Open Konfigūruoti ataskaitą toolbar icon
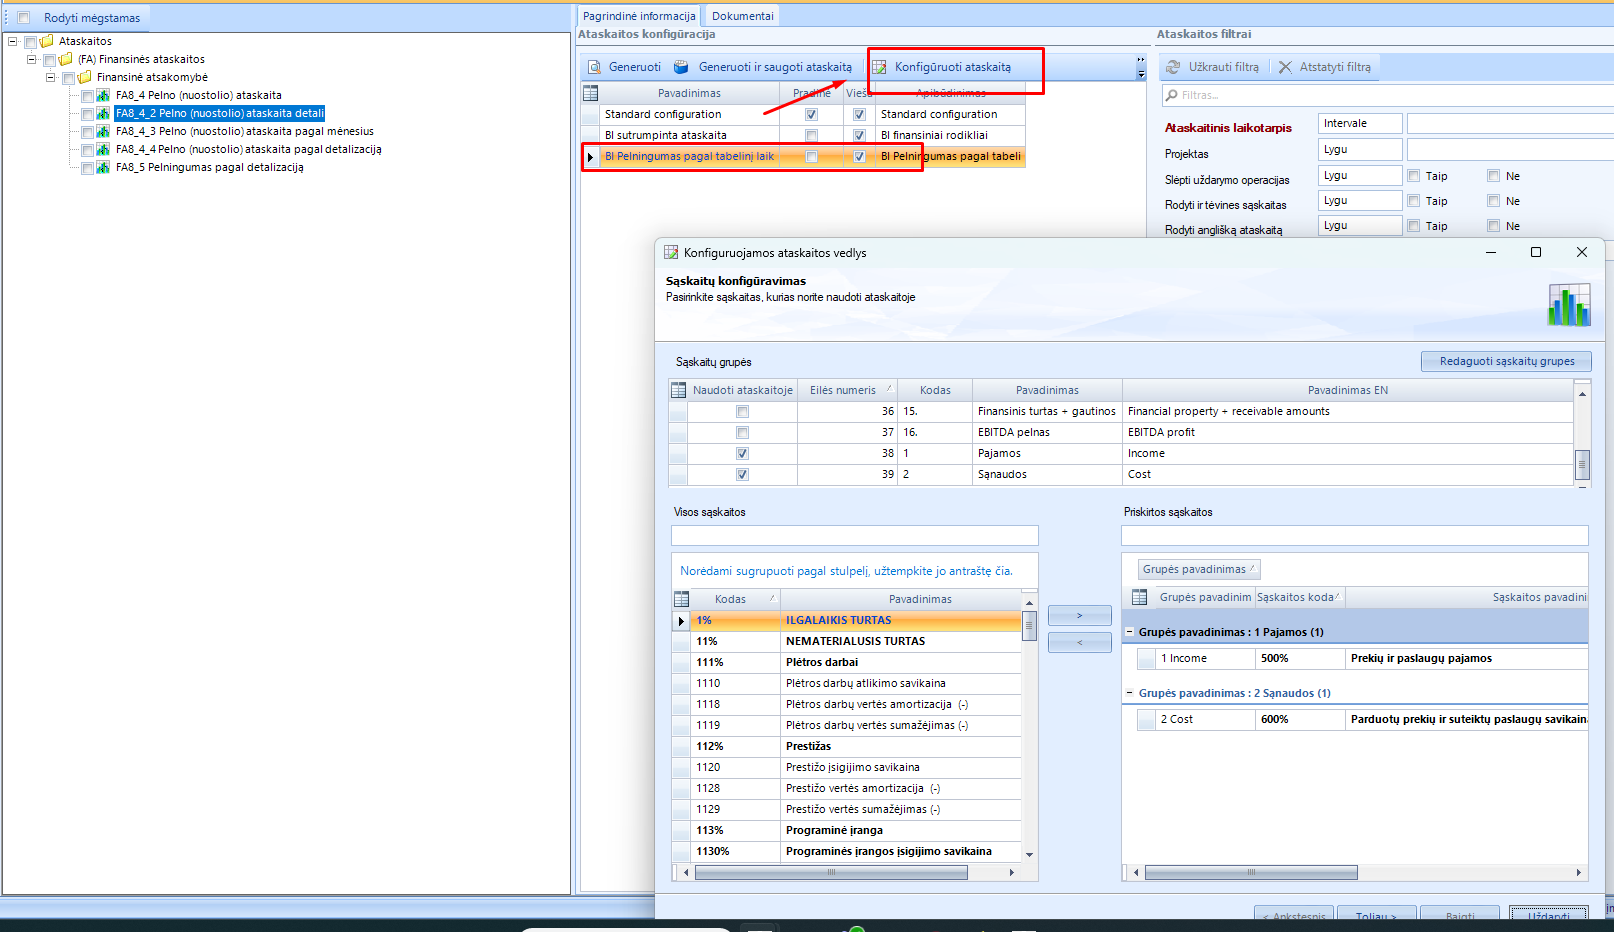Viewport: 1614px width, 932px height. [879, 67]
